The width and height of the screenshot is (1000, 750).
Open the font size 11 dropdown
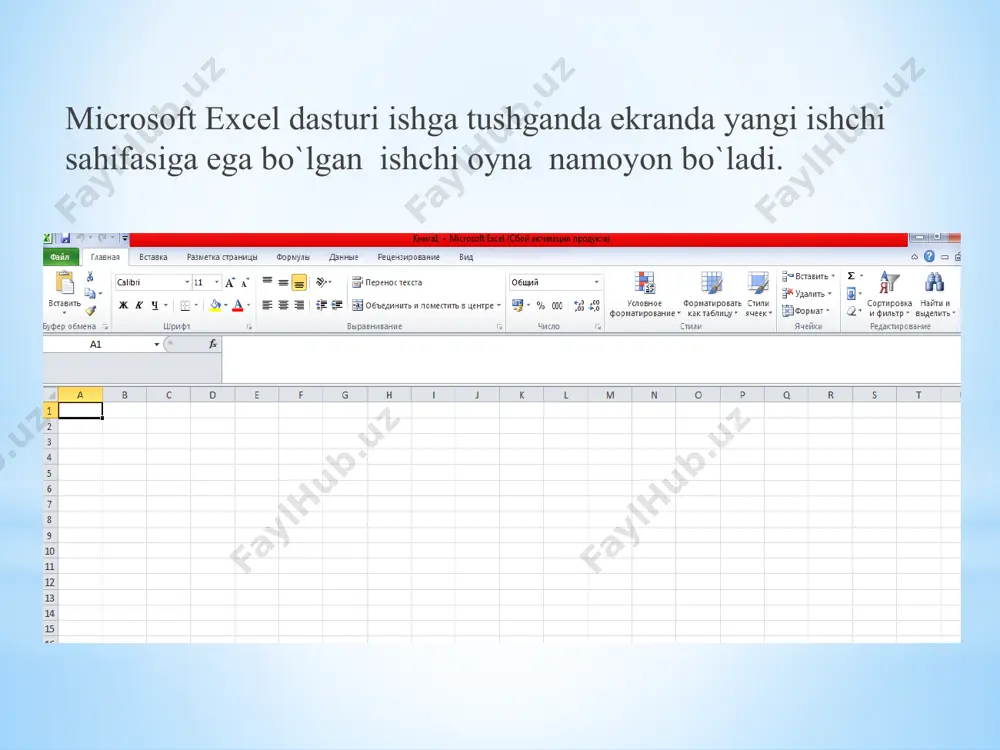(x=217, y=283)
